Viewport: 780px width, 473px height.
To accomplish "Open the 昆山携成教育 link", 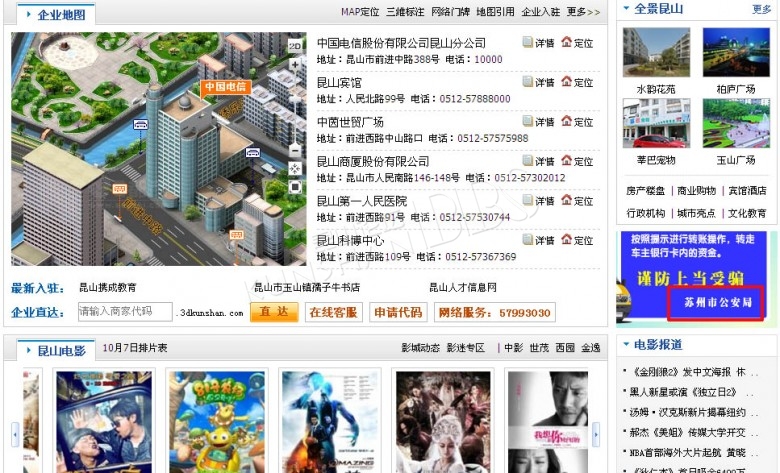I will click(x=107, y=287).
